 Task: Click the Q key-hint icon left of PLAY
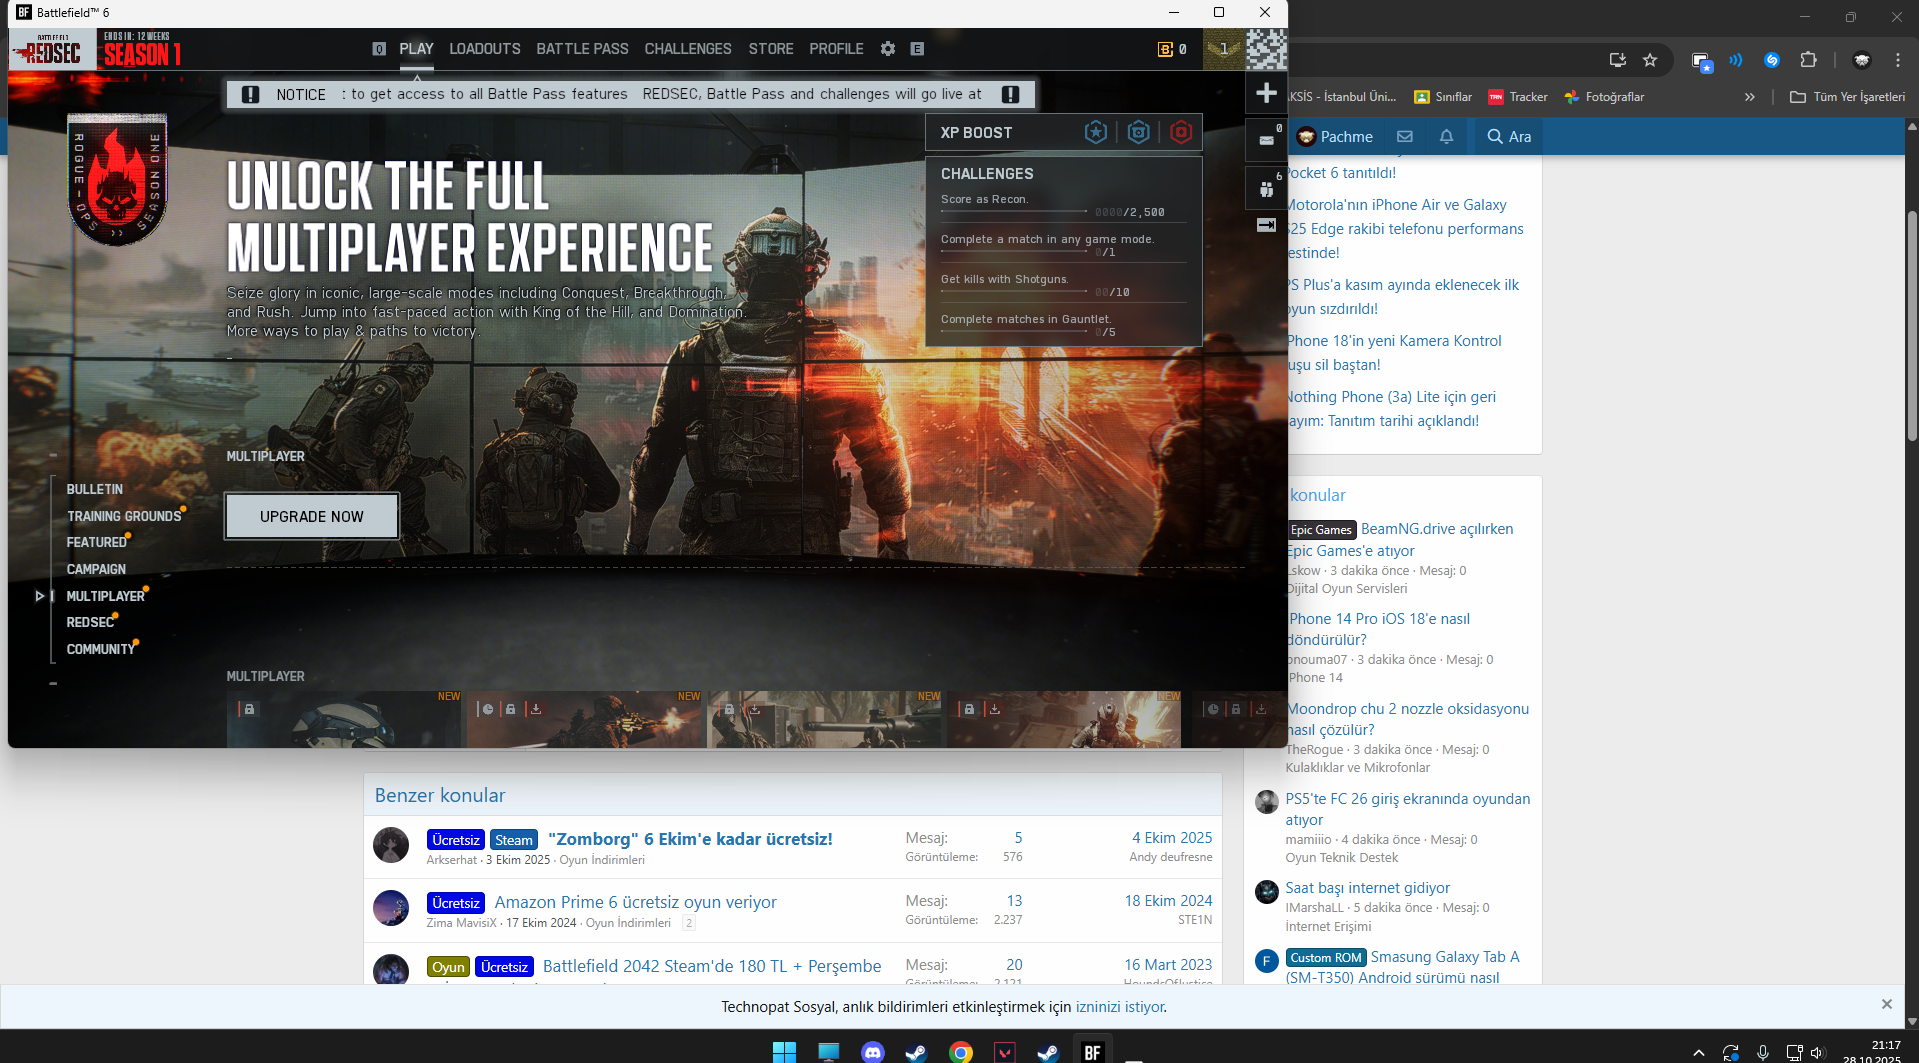[x=379, y=49]
